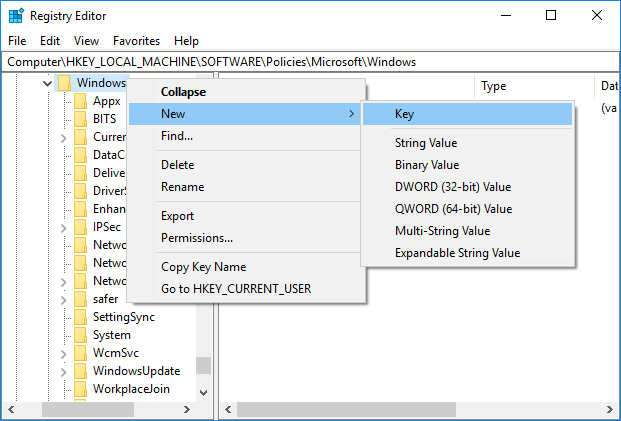Click the BITS key folder icon
621x421 pixels.
pyautogui.click(x=81, y=119)
